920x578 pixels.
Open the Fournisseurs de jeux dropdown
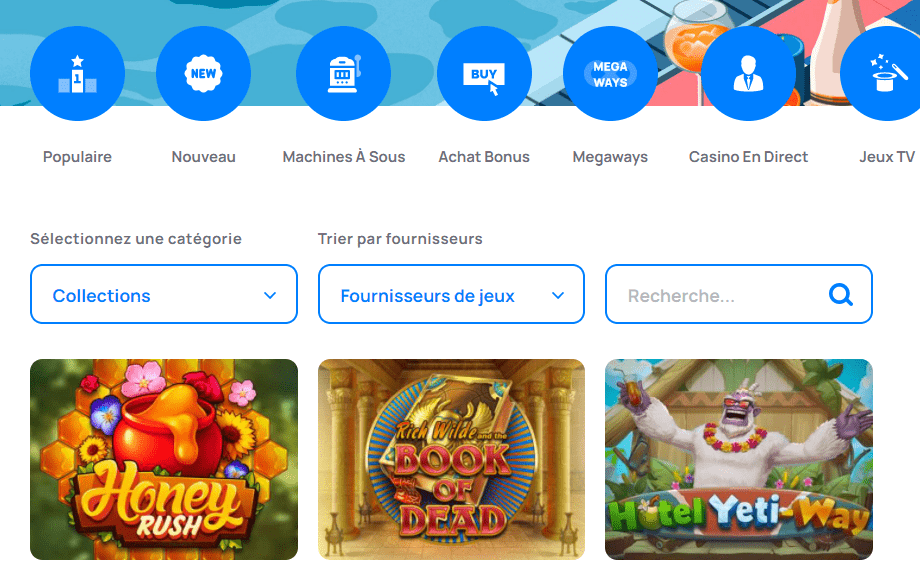pos(451,294)
